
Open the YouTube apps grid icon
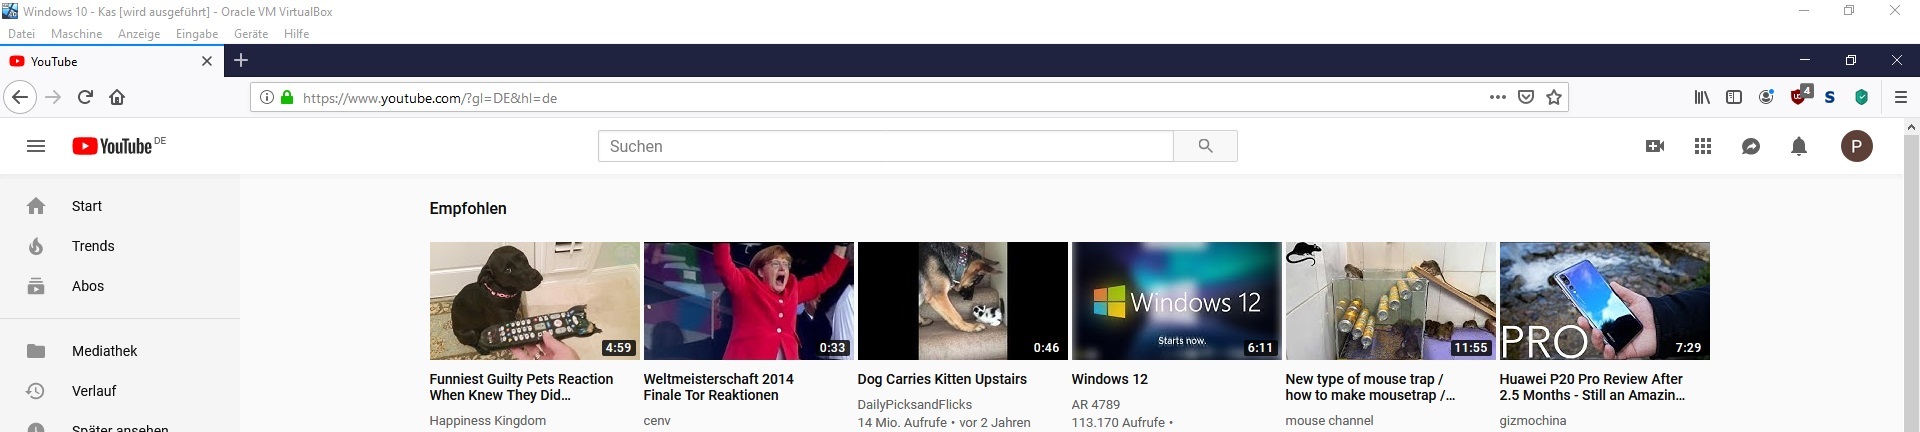(1703, 146)
